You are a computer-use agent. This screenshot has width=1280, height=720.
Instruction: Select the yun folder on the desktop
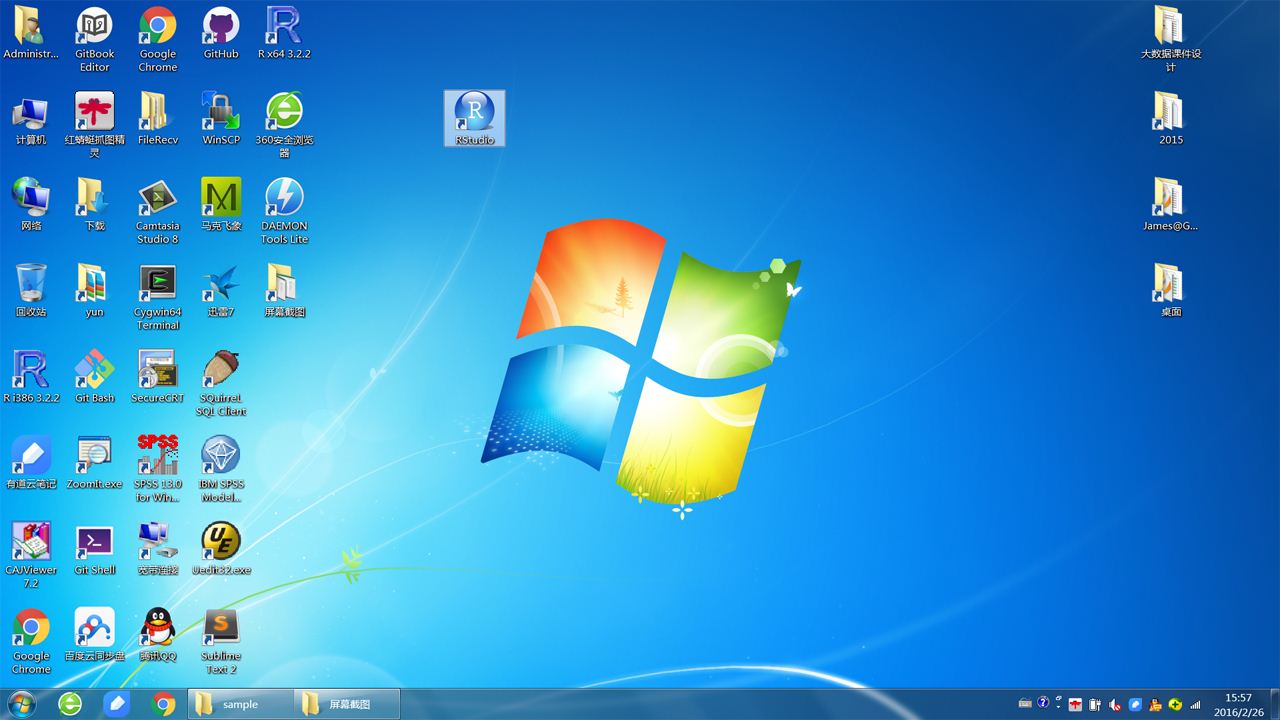click(95, 291)
